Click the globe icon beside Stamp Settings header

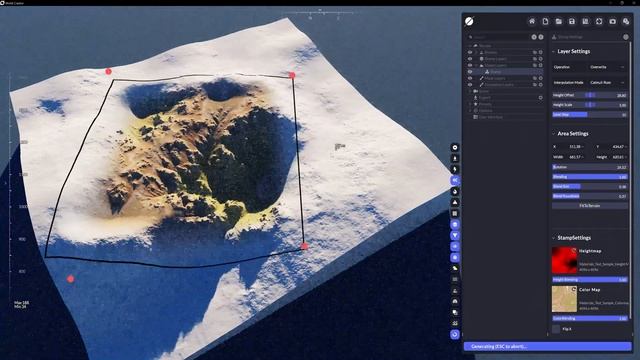click(626, 37)
